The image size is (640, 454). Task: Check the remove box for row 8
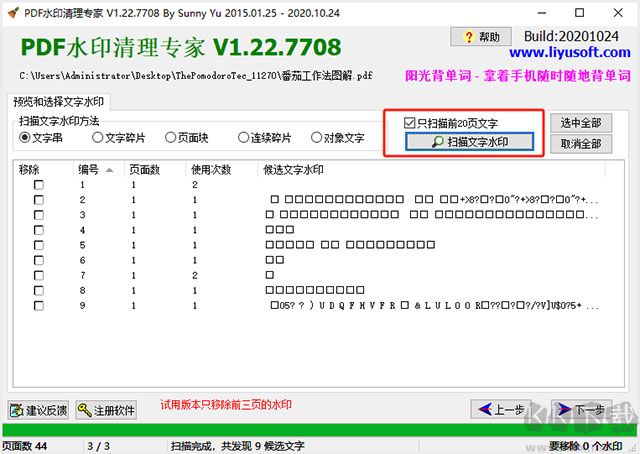pos(39,291)
